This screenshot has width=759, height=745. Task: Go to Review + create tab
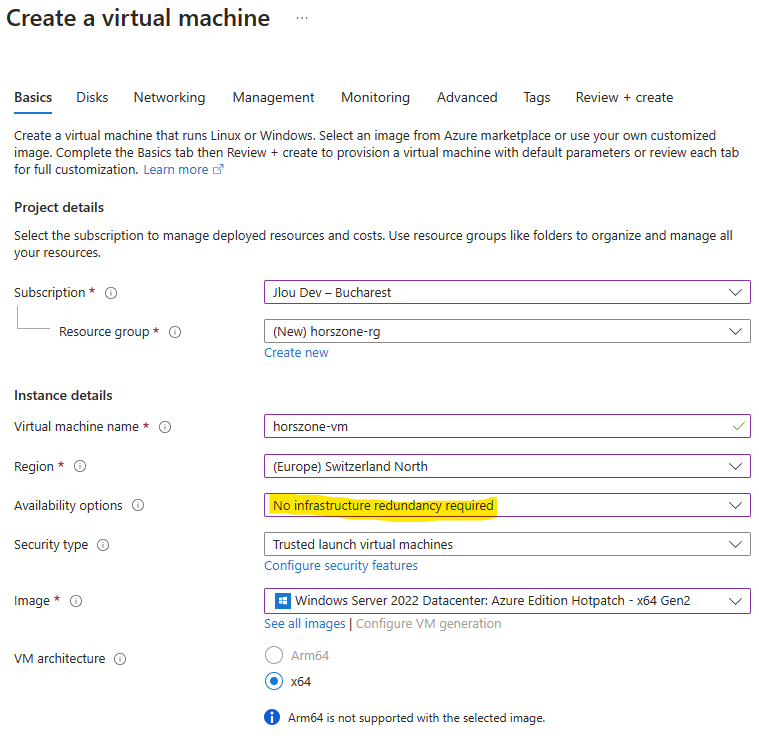point(624,98)
